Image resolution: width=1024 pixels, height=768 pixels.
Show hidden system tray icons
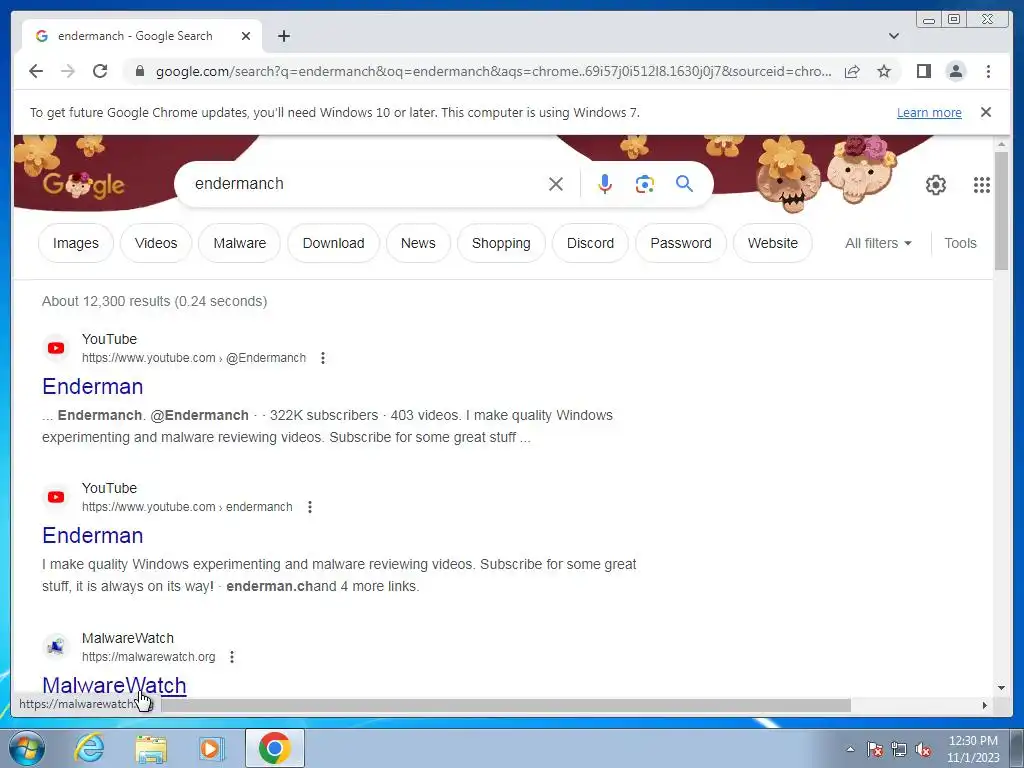(850, 749)
